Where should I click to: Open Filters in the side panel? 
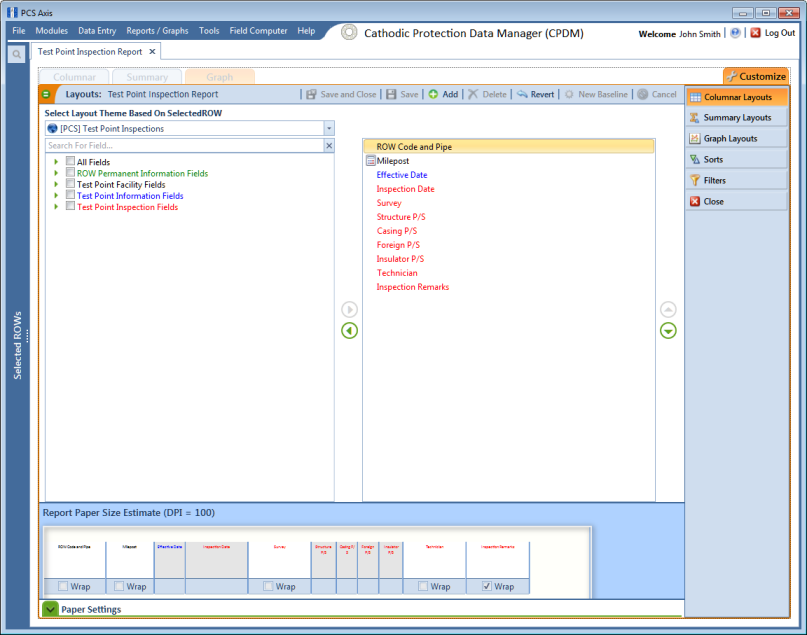[x=736, y=181]
